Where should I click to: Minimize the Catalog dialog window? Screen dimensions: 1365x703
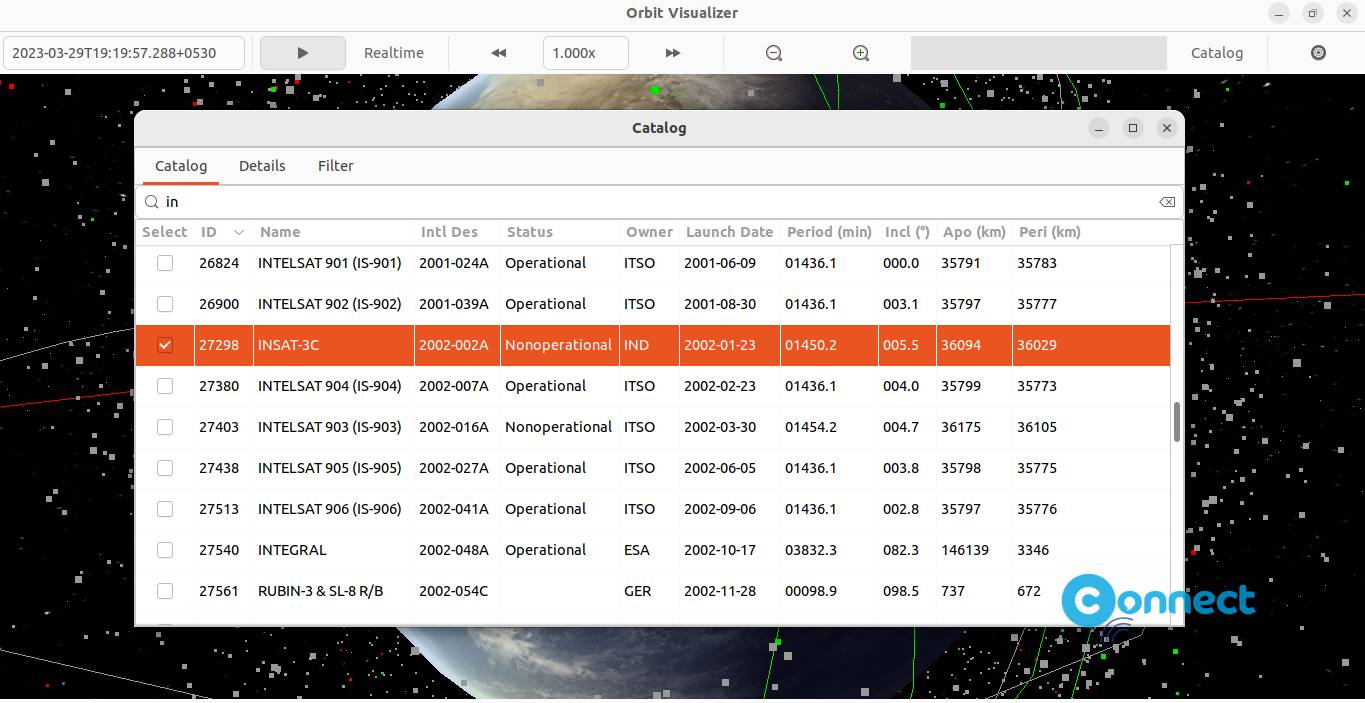(x=1099, y=128)
